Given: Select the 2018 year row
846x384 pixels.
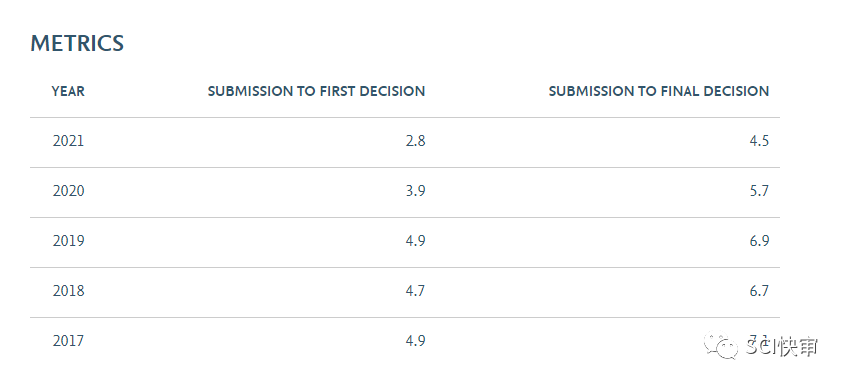Looking at the screenshot, I should point(405,292).
